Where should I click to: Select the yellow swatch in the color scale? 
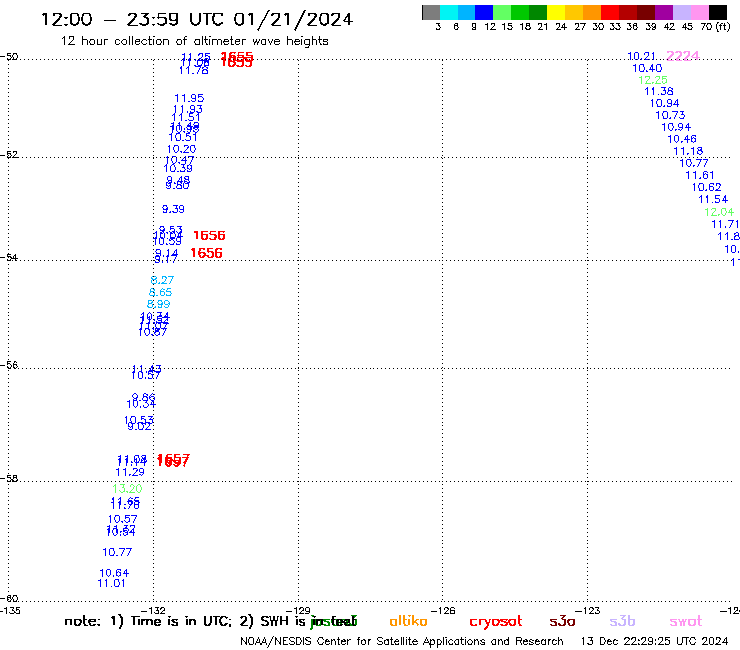(x=556, y=13)
